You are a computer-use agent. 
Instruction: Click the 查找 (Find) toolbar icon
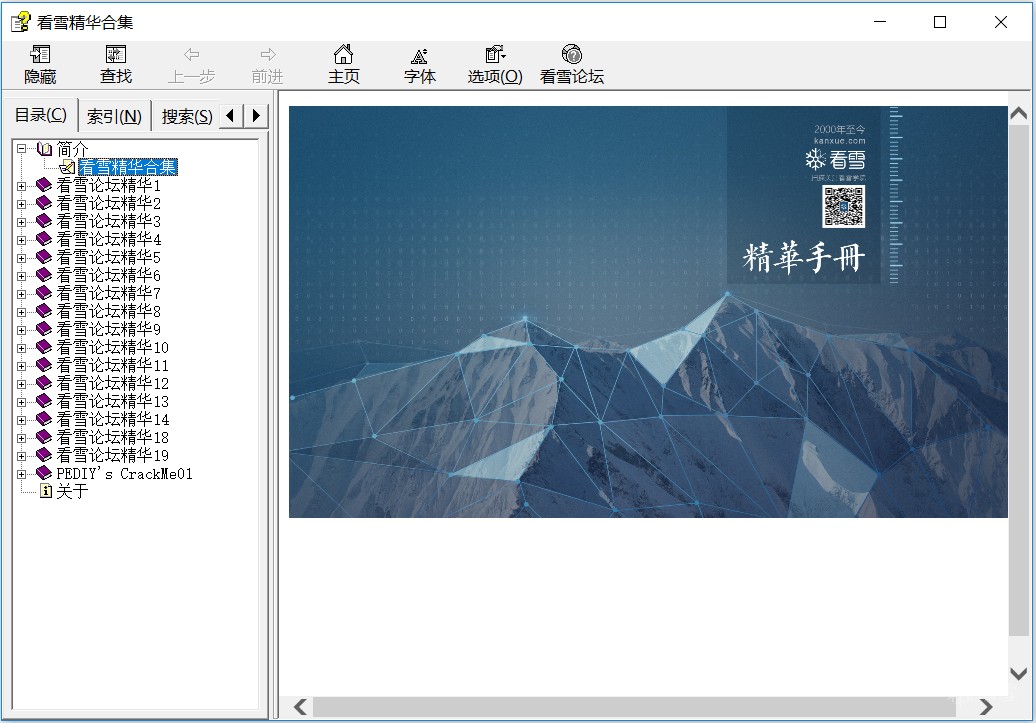tap(116, 54)
